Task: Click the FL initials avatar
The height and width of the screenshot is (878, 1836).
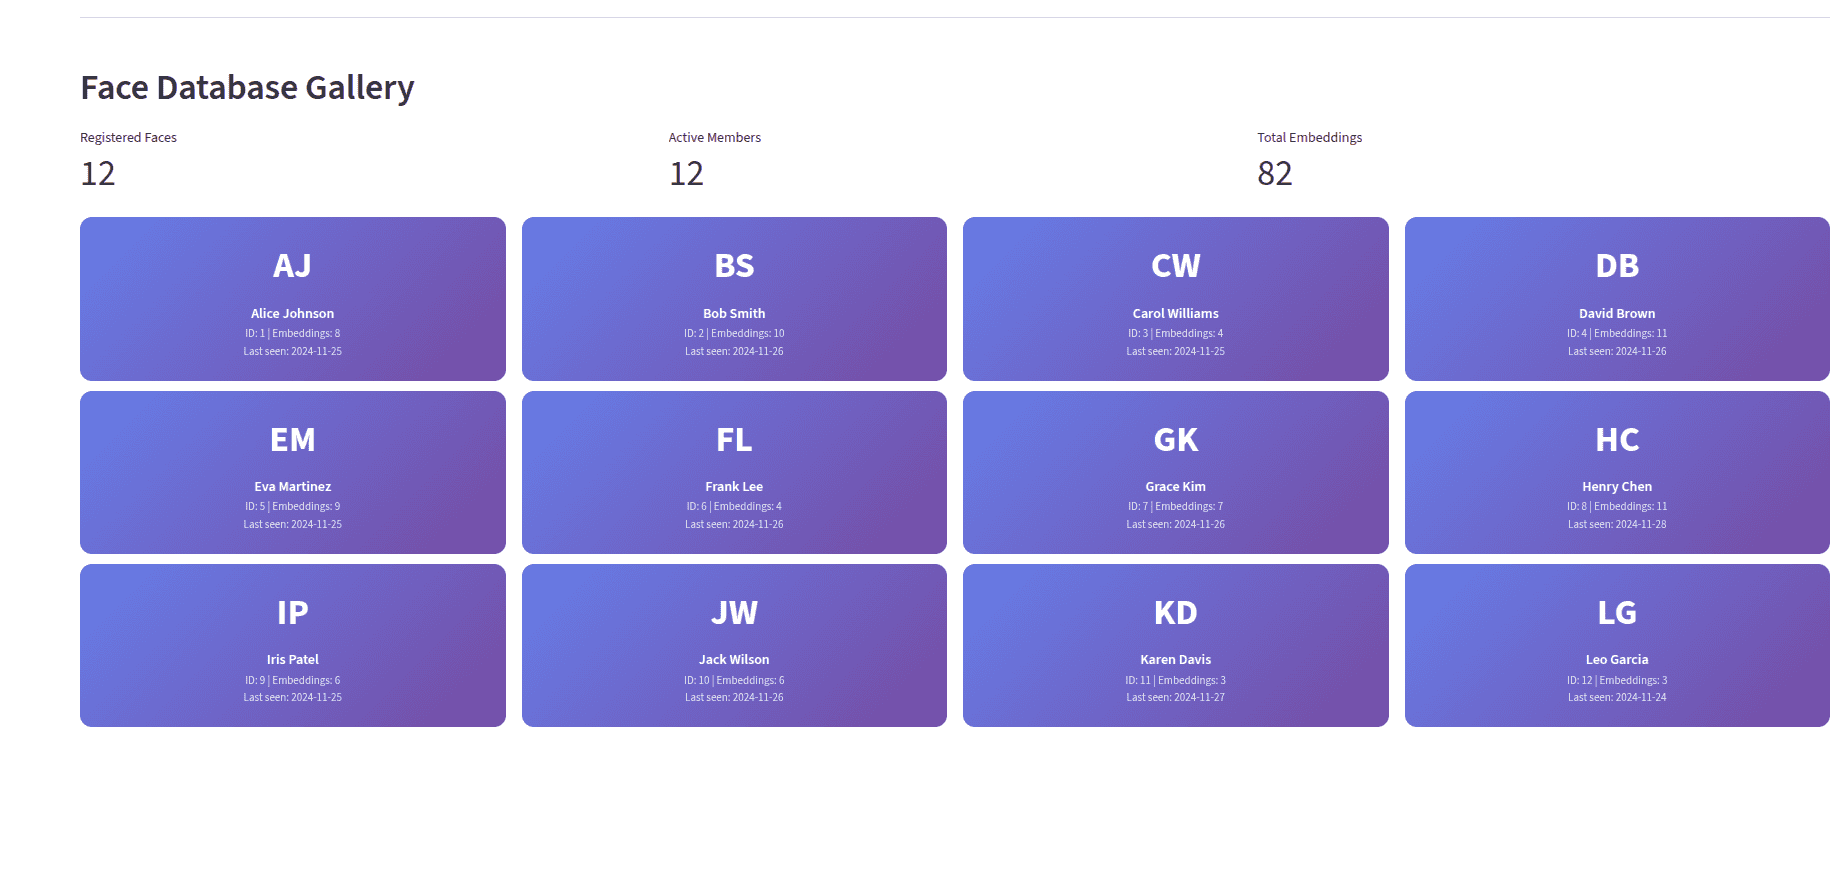Action: tap(734, 440)
